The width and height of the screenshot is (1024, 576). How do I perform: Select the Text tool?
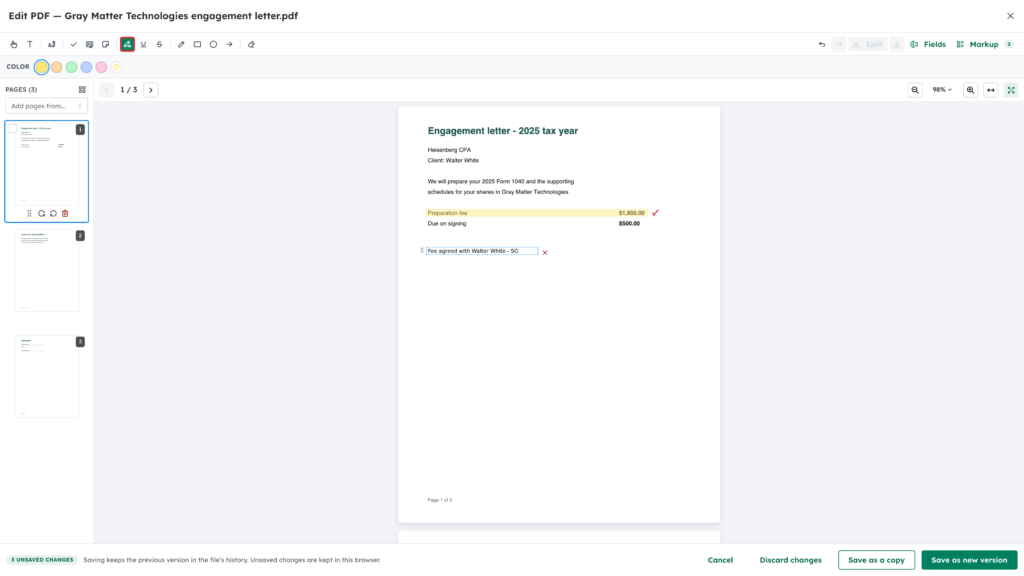(x=30, y=44)
